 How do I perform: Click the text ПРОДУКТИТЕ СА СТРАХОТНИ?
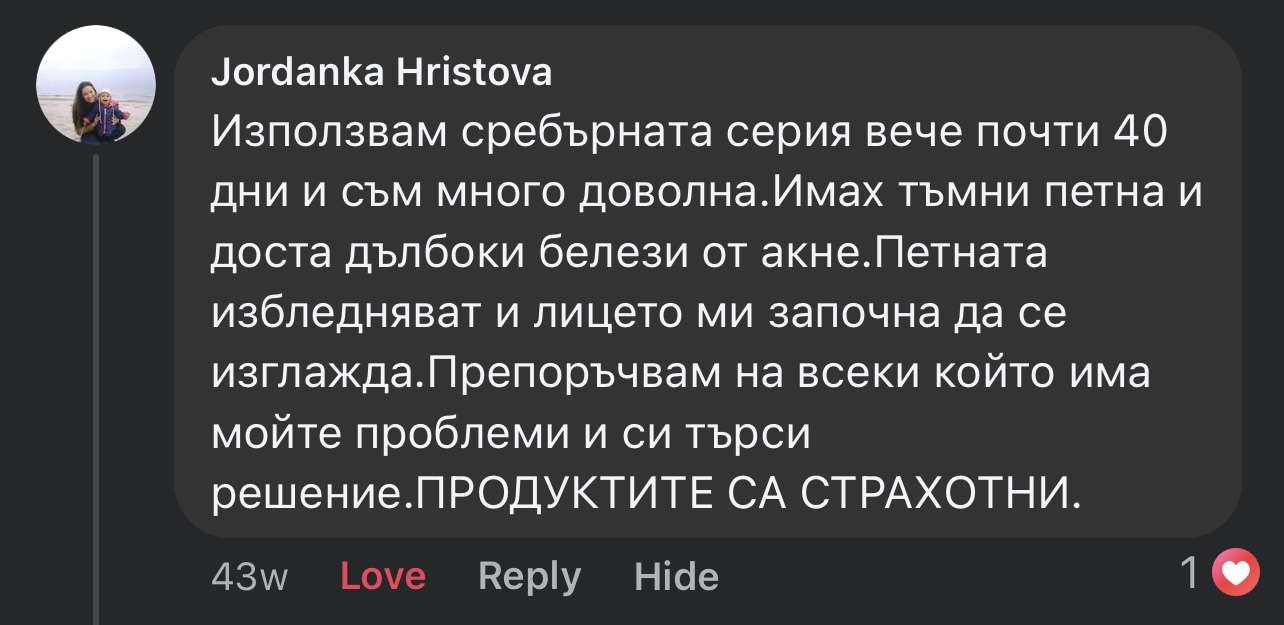pos(748,495)
